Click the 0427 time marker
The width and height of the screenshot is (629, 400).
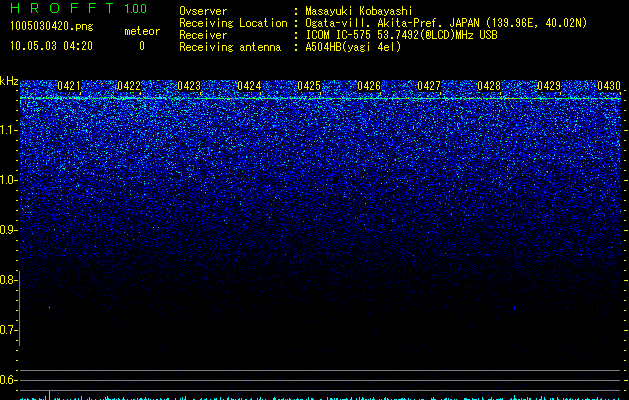point(429,86)
